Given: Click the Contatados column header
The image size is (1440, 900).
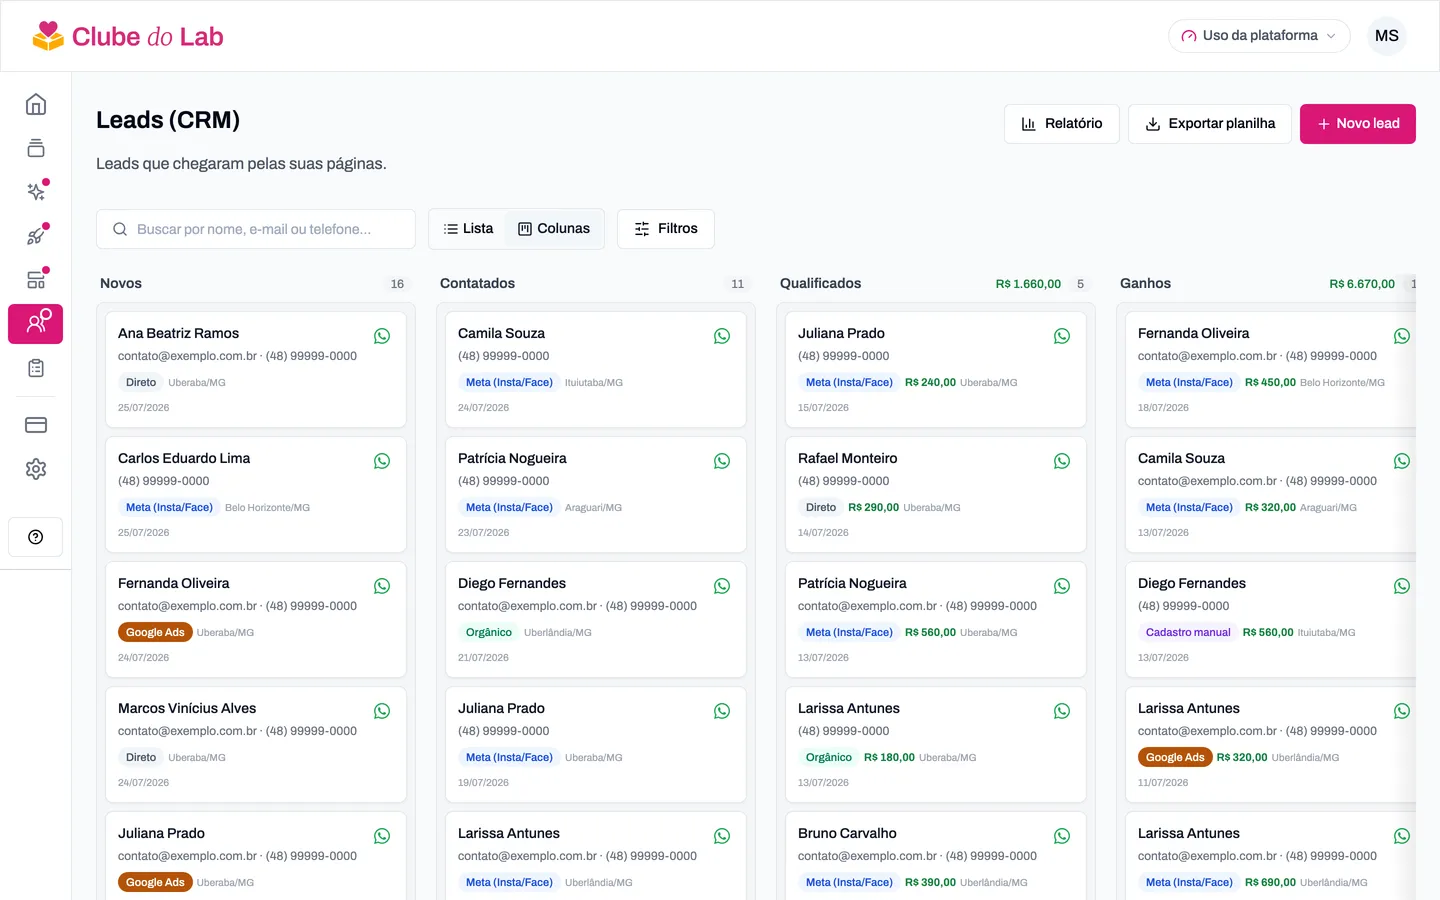Looking at the screenshot, I should pyautogui.click(x=477, y=284).
